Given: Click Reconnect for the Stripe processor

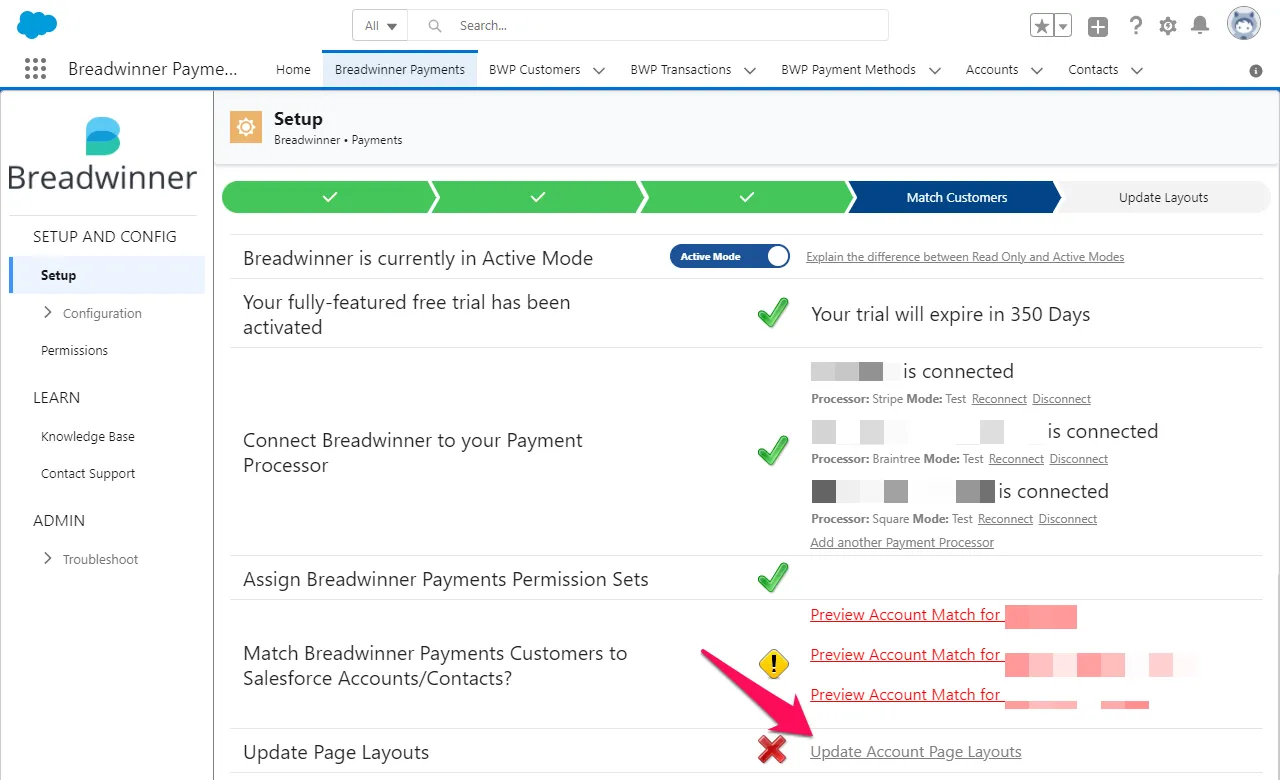Looking at the screenshot, I should click(999, 399).
